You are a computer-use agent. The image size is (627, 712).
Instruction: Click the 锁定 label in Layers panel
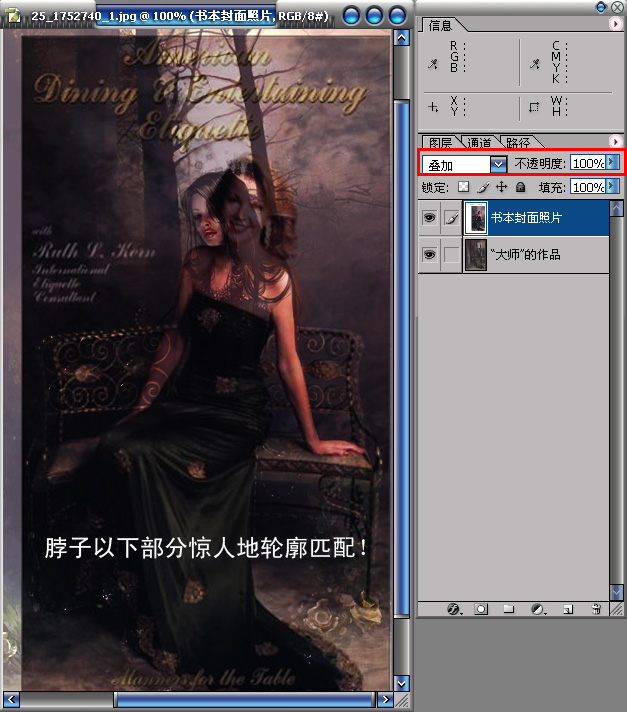pos(435,187)
